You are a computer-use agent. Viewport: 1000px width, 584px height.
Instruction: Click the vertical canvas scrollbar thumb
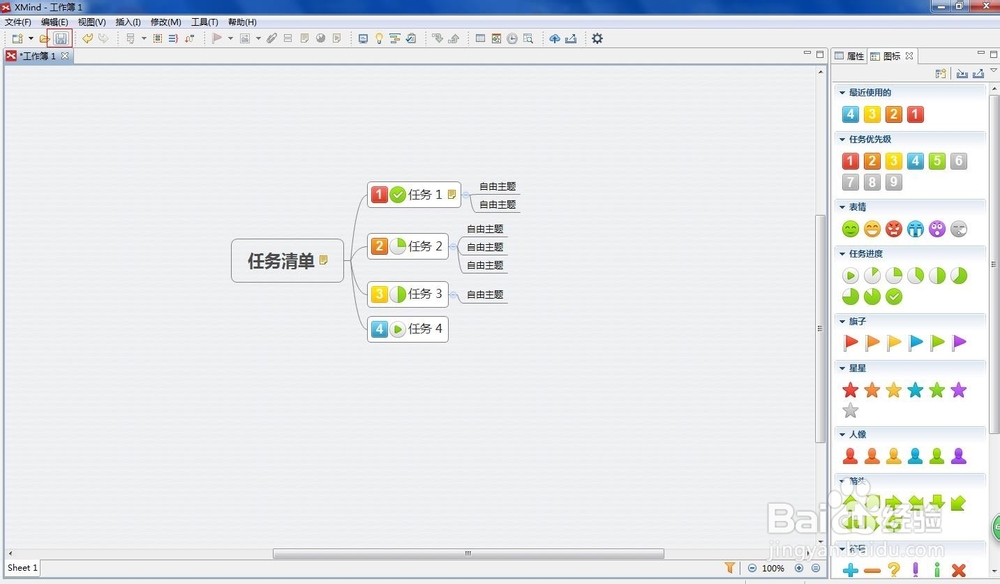tap(820, 329)
